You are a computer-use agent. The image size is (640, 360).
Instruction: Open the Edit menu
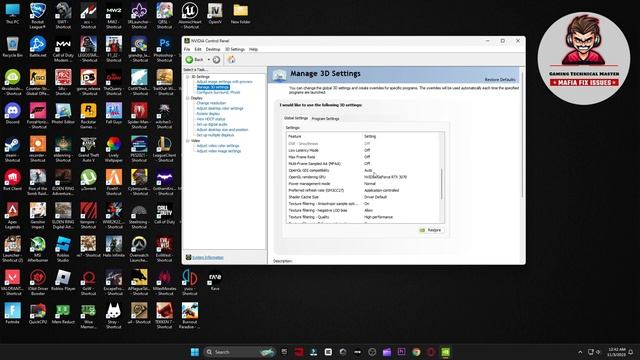(x=198, y=49)
